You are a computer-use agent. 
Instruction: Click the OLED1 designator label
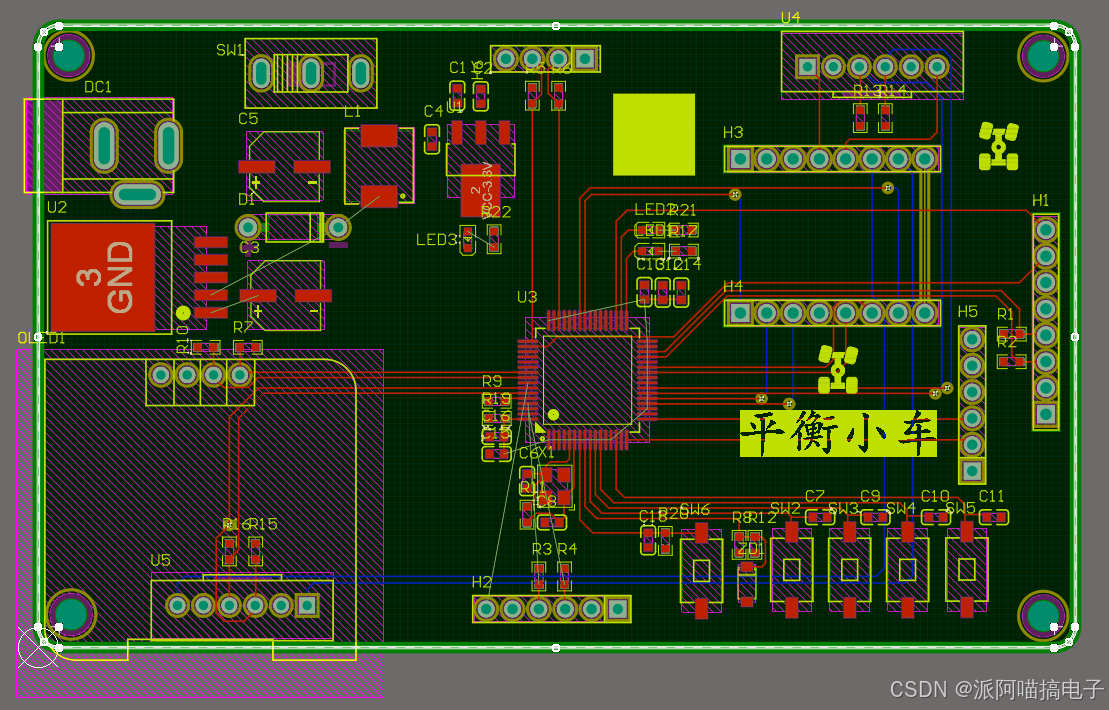(x=41, y=338)
